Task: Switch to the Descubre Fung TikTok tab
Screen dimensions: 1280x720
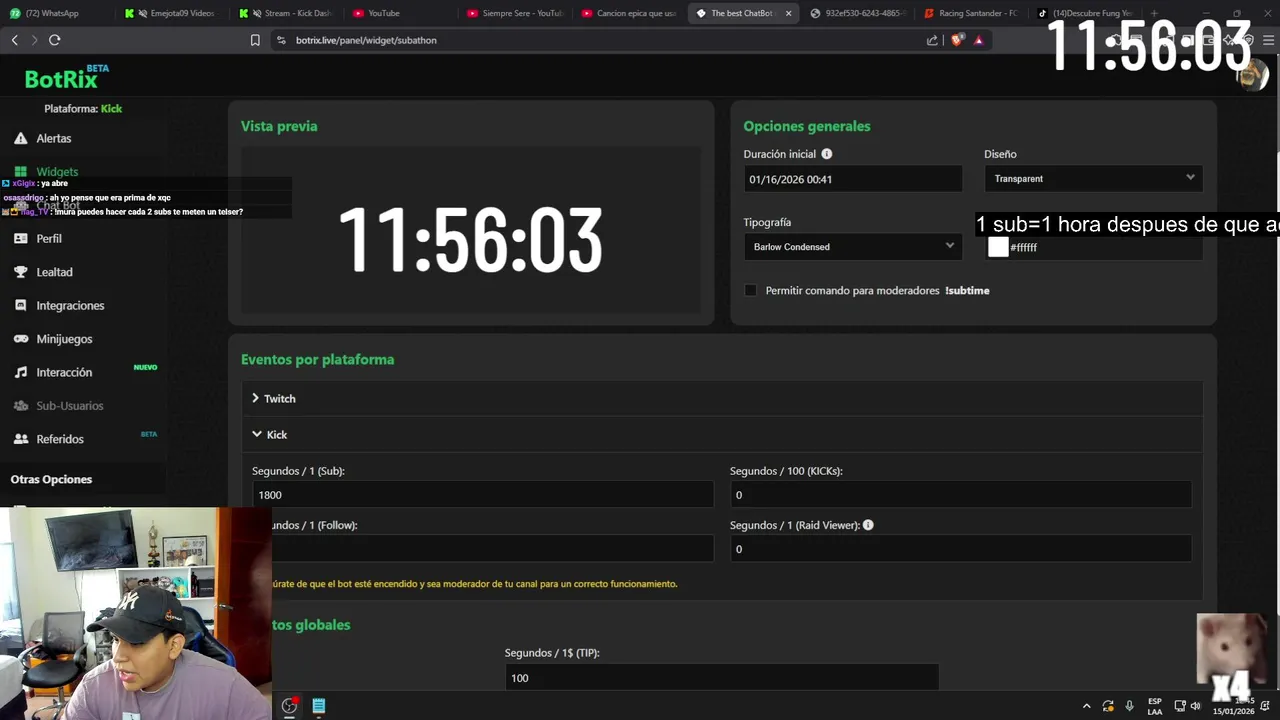Action: tap(1086, 13)
